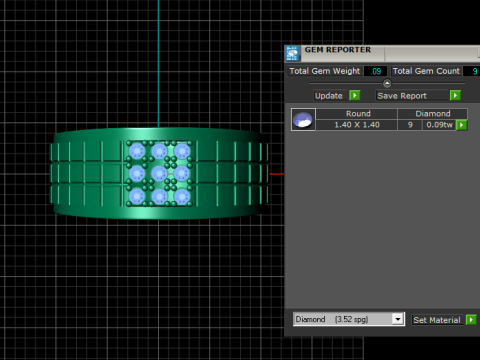Click the green arrow next to Set Material
The height and width of the screenshot is (360, 480).
pos(471,320)
